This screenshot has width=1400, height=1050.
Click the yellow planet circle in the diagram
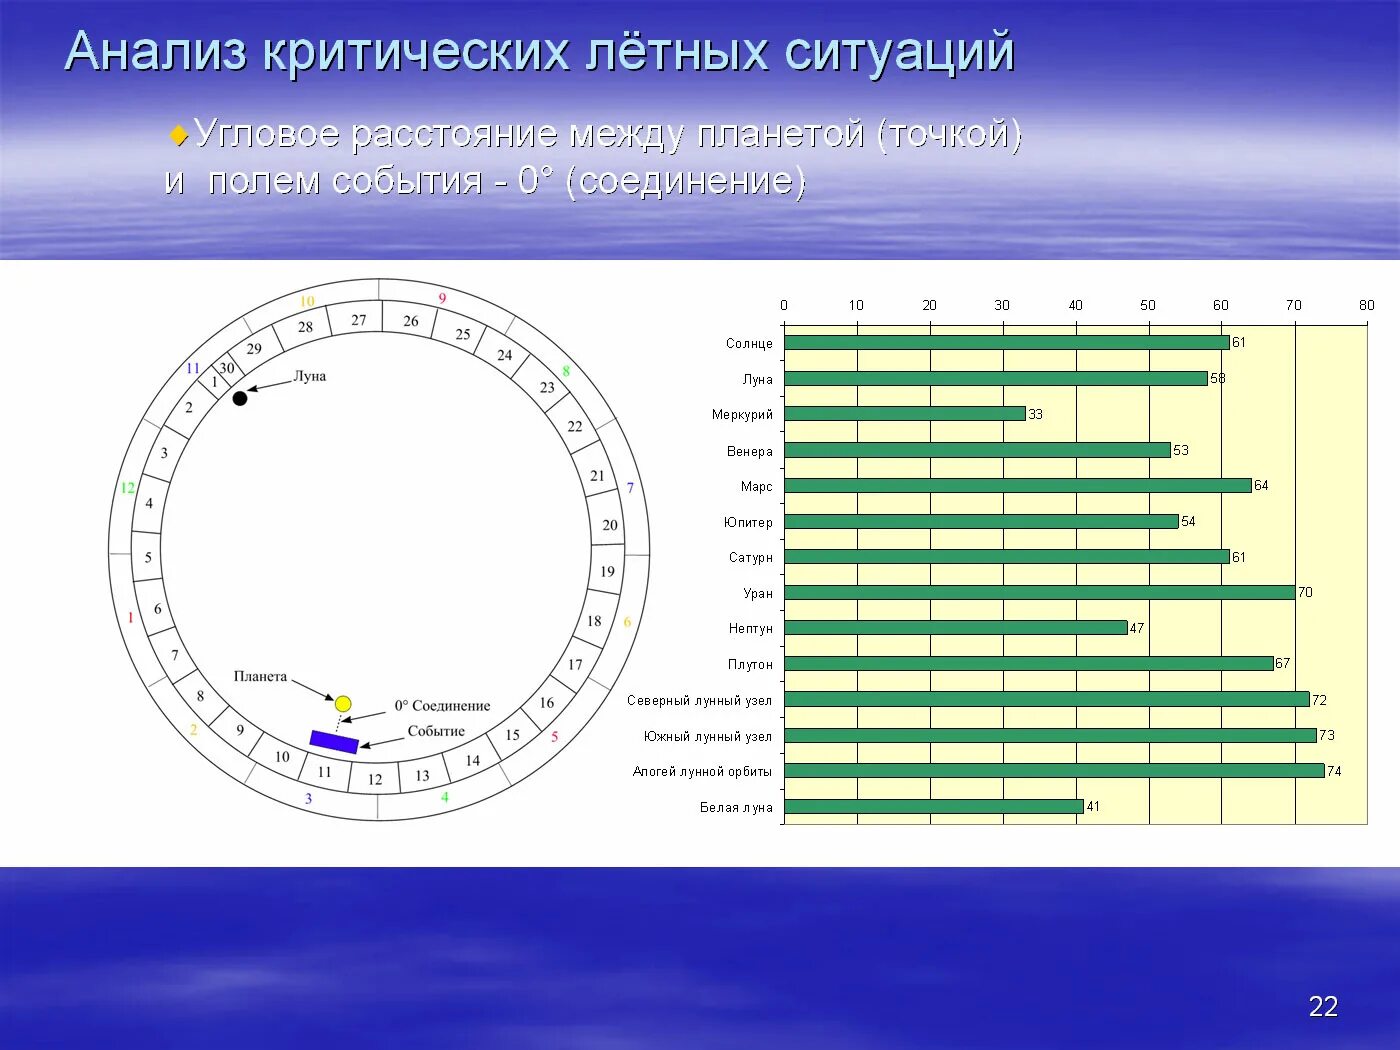coord(343,704)
